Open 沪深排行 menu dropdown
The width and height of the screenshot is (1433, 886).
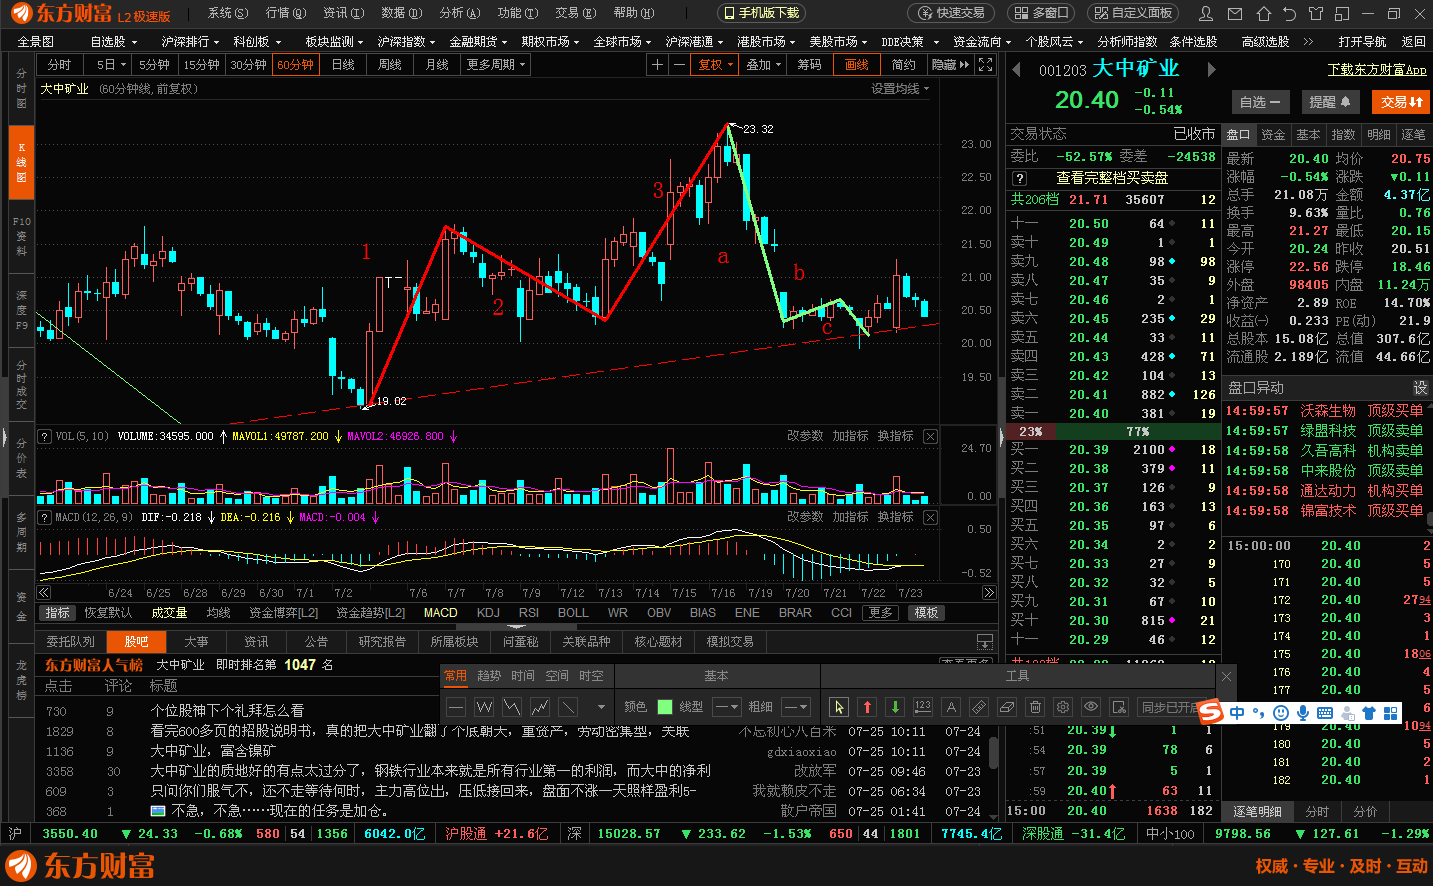click(x=191, y=41)
